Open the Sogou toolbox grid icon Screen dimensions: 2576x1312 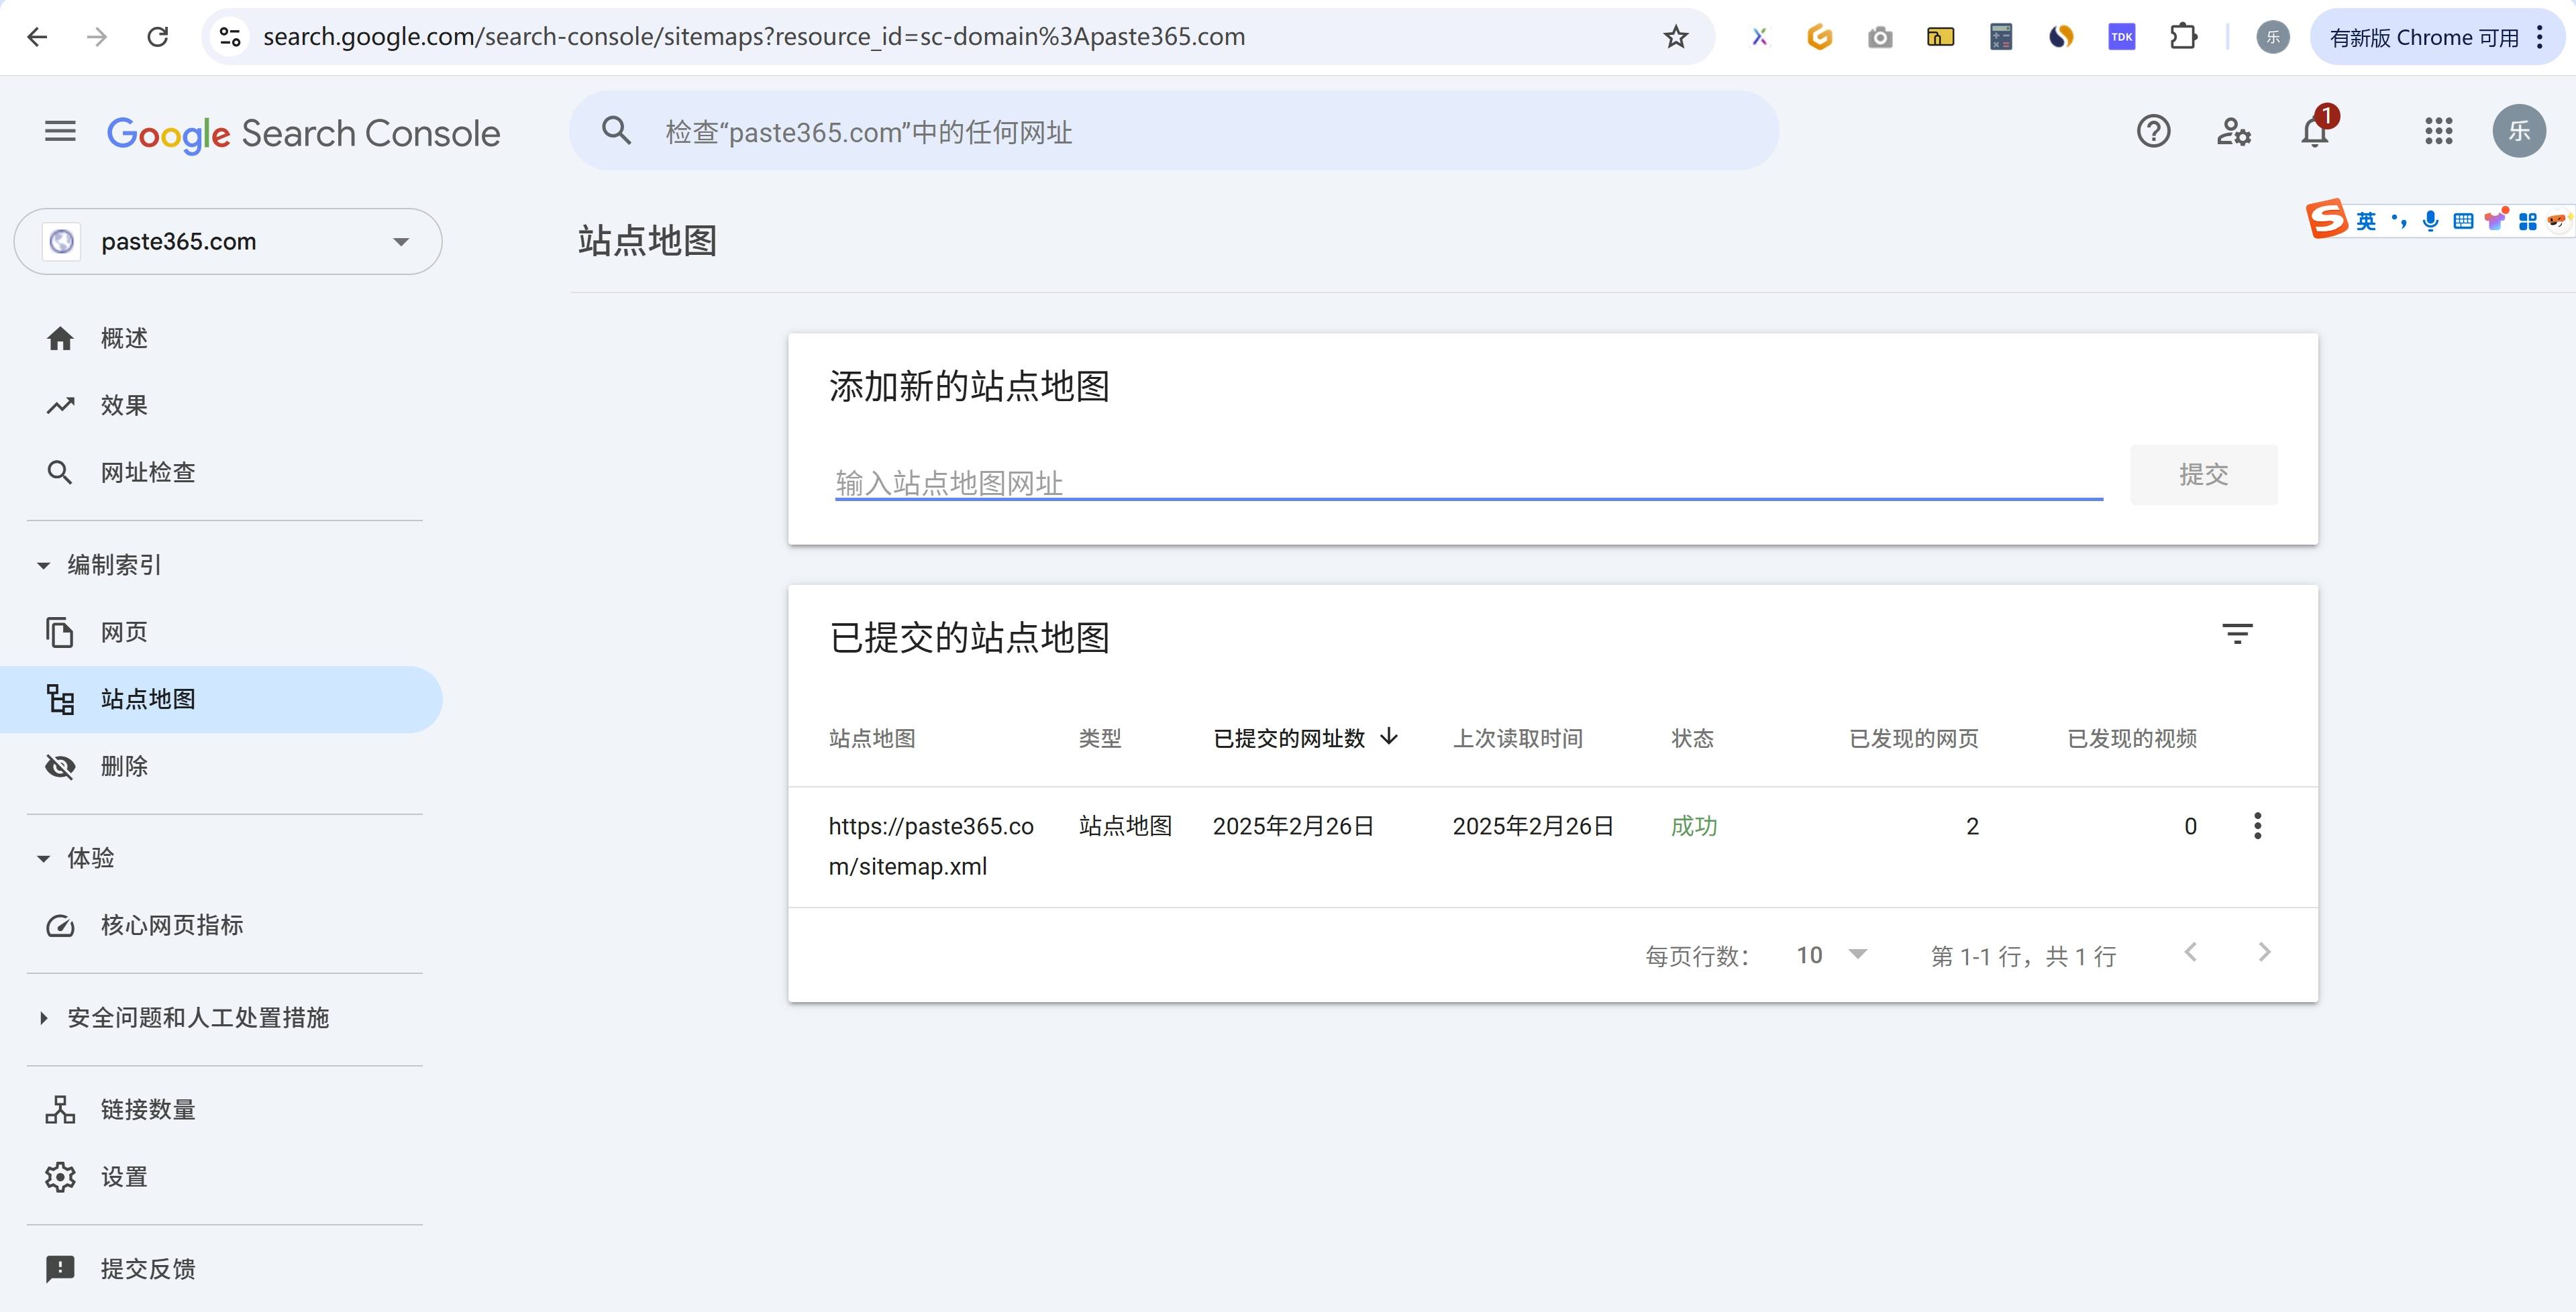click(x=2527, y=221)
